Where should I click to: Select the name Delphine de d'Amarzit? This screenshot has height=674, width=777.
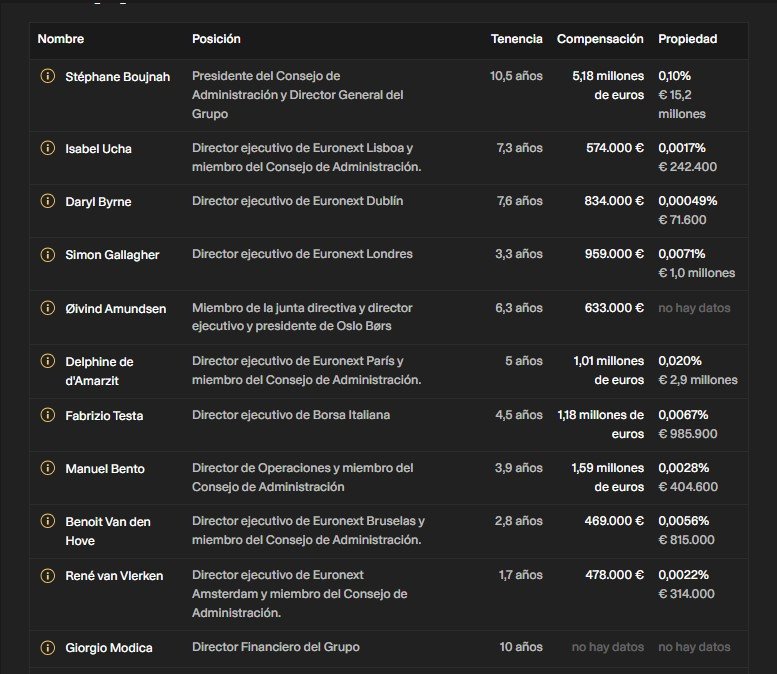tap(99, 371)
